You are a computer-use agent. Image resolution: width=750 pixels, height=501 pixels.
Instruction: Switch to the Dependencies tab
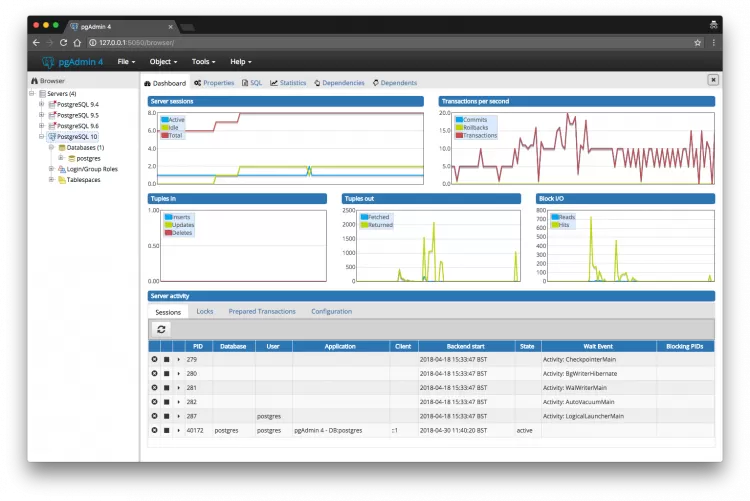click(339, 83)
